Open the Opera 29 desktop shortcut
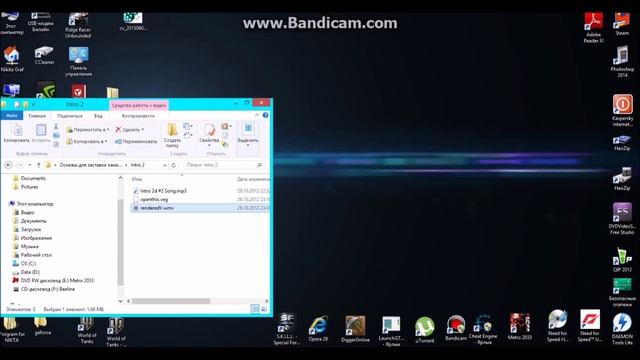This screenshot has width=640, height=360. click(x=318, y=328)
